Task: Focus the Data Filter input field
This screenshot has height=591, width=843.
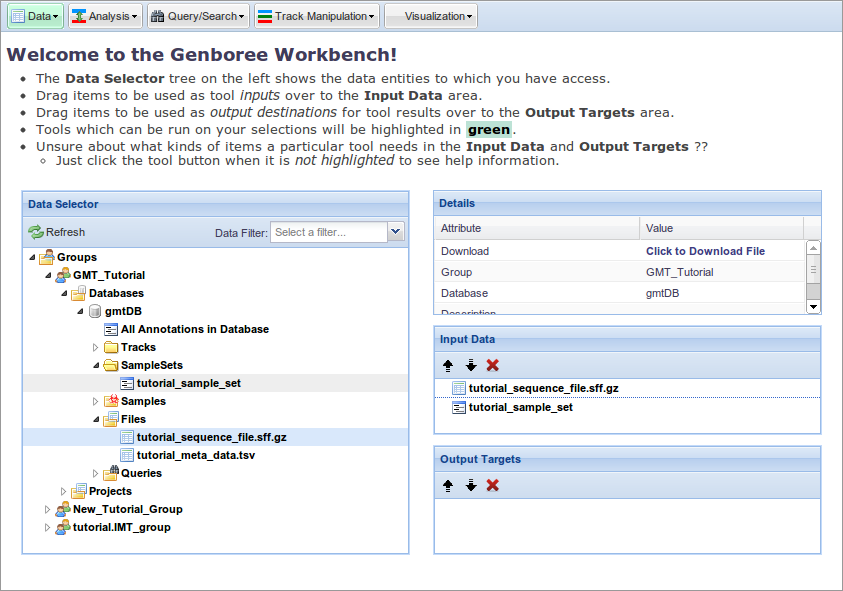Action: 328,232
